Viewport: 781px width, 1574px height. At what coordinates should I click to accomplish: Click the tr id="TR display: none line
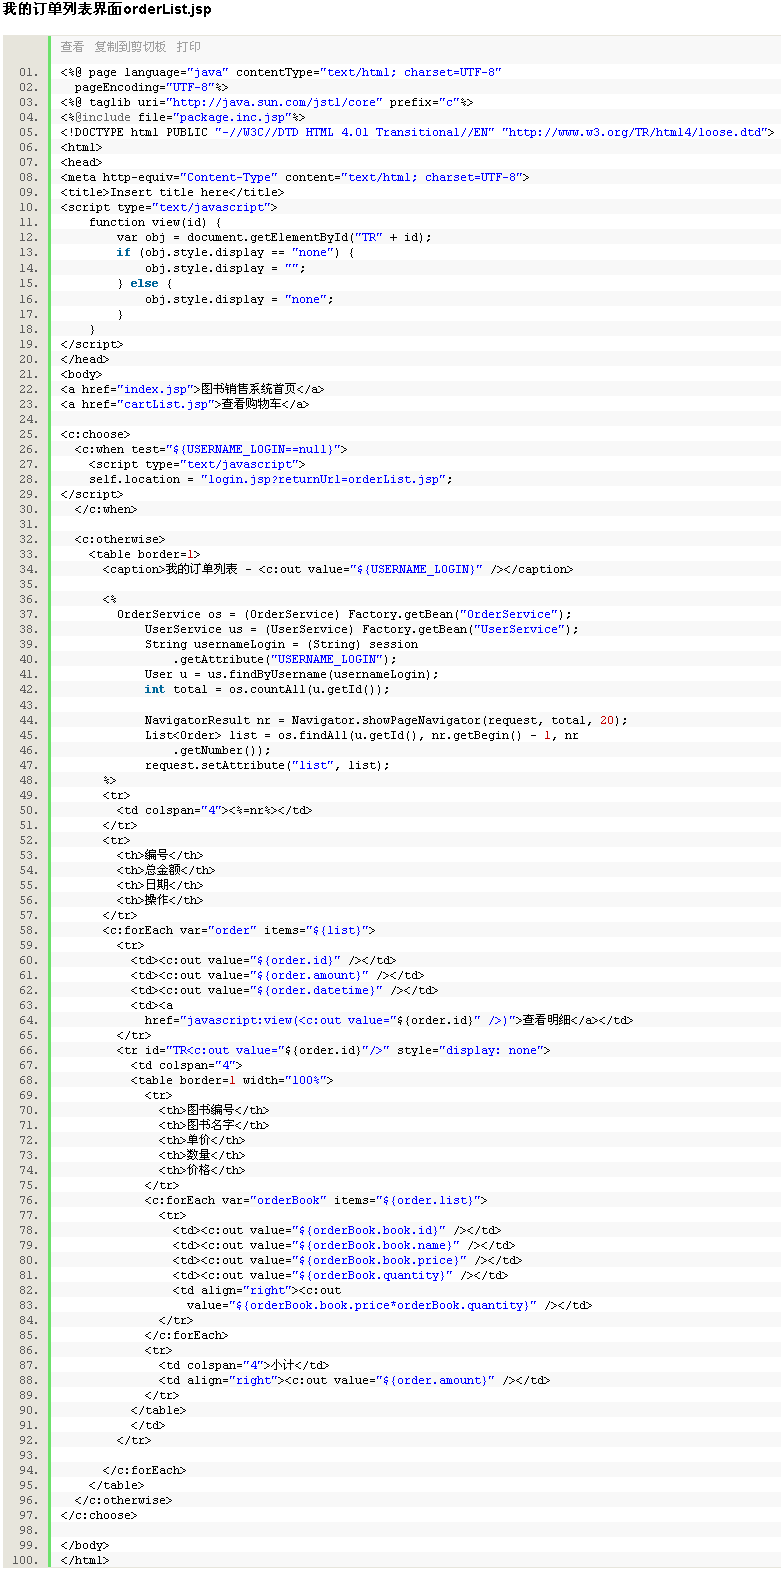(333, 1050)
